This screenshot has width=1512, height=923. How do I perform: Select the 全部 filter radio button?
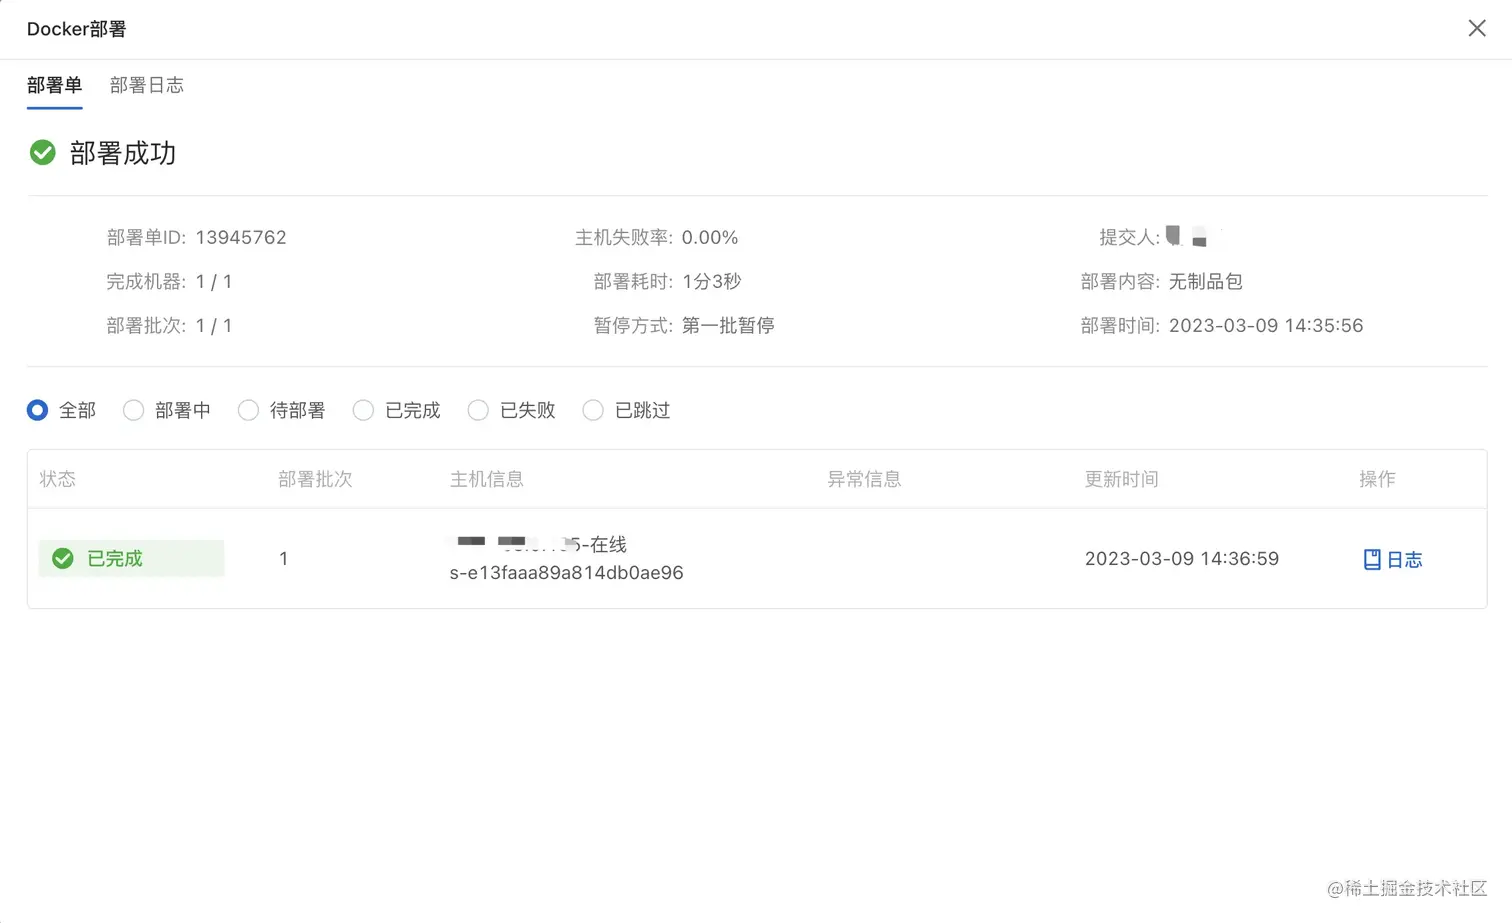tap(37, 410)
